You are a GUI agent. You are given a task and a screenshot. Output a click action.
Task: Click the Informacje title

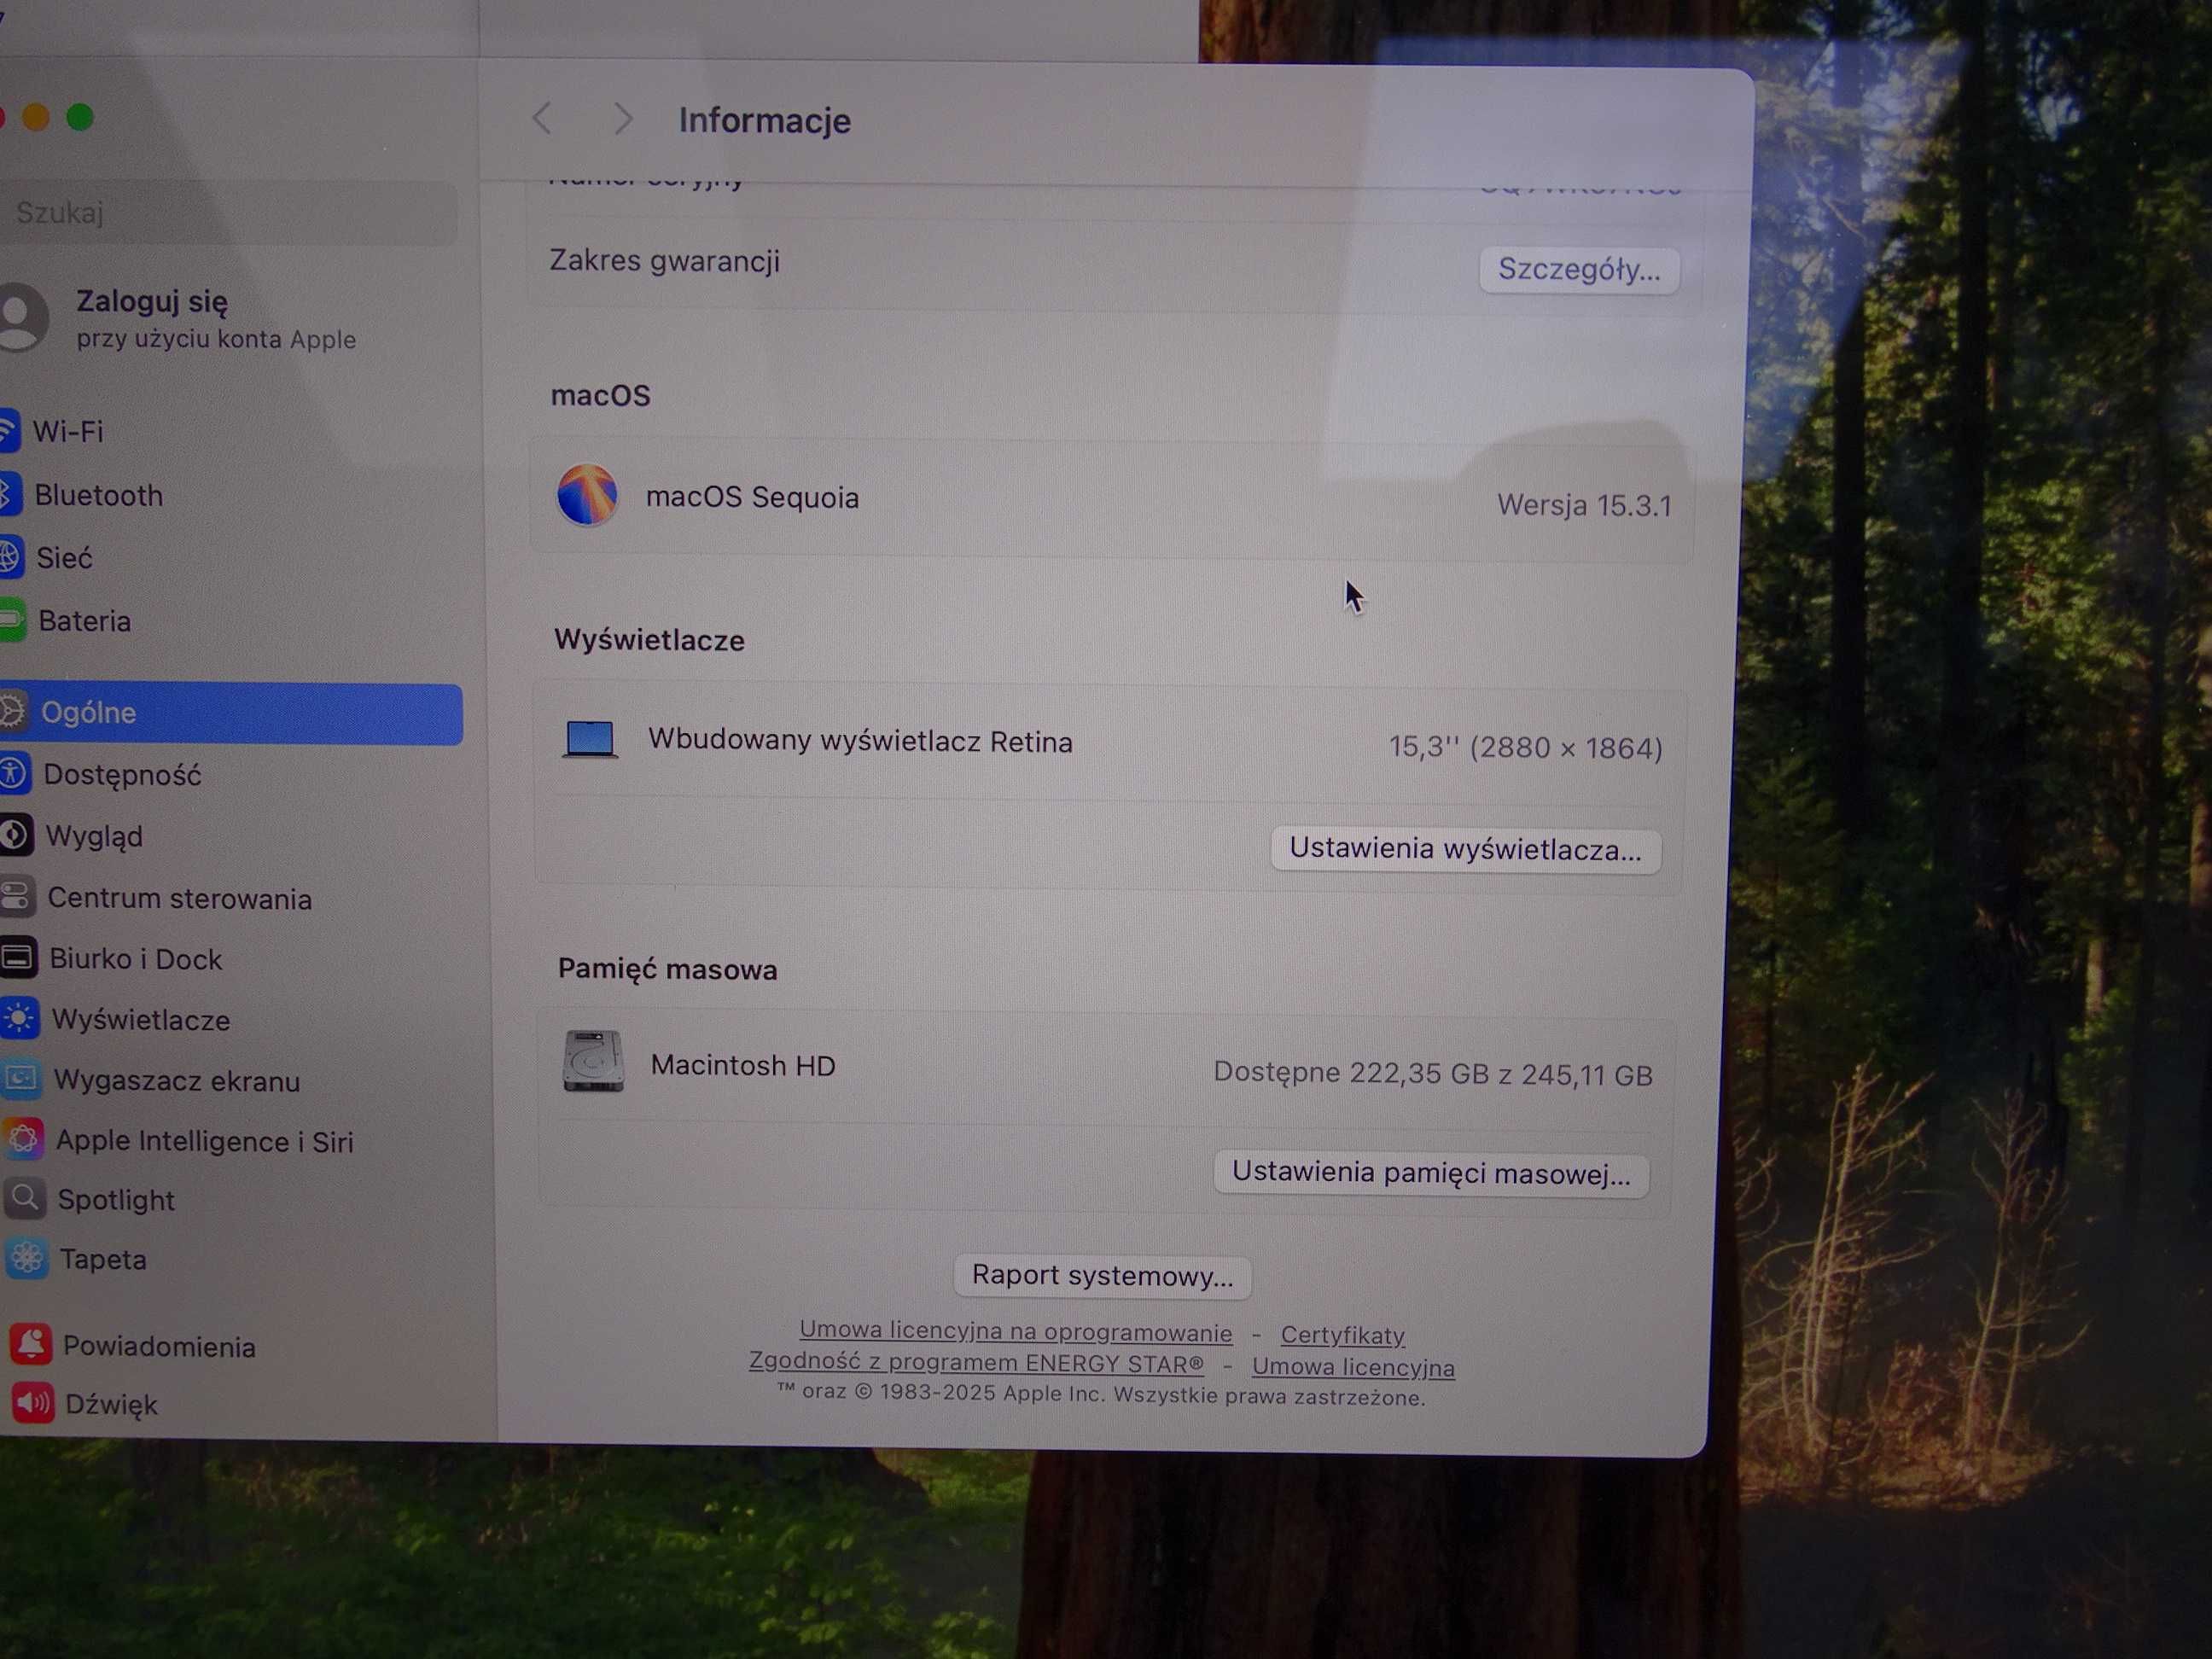click(x=765, y=121)
